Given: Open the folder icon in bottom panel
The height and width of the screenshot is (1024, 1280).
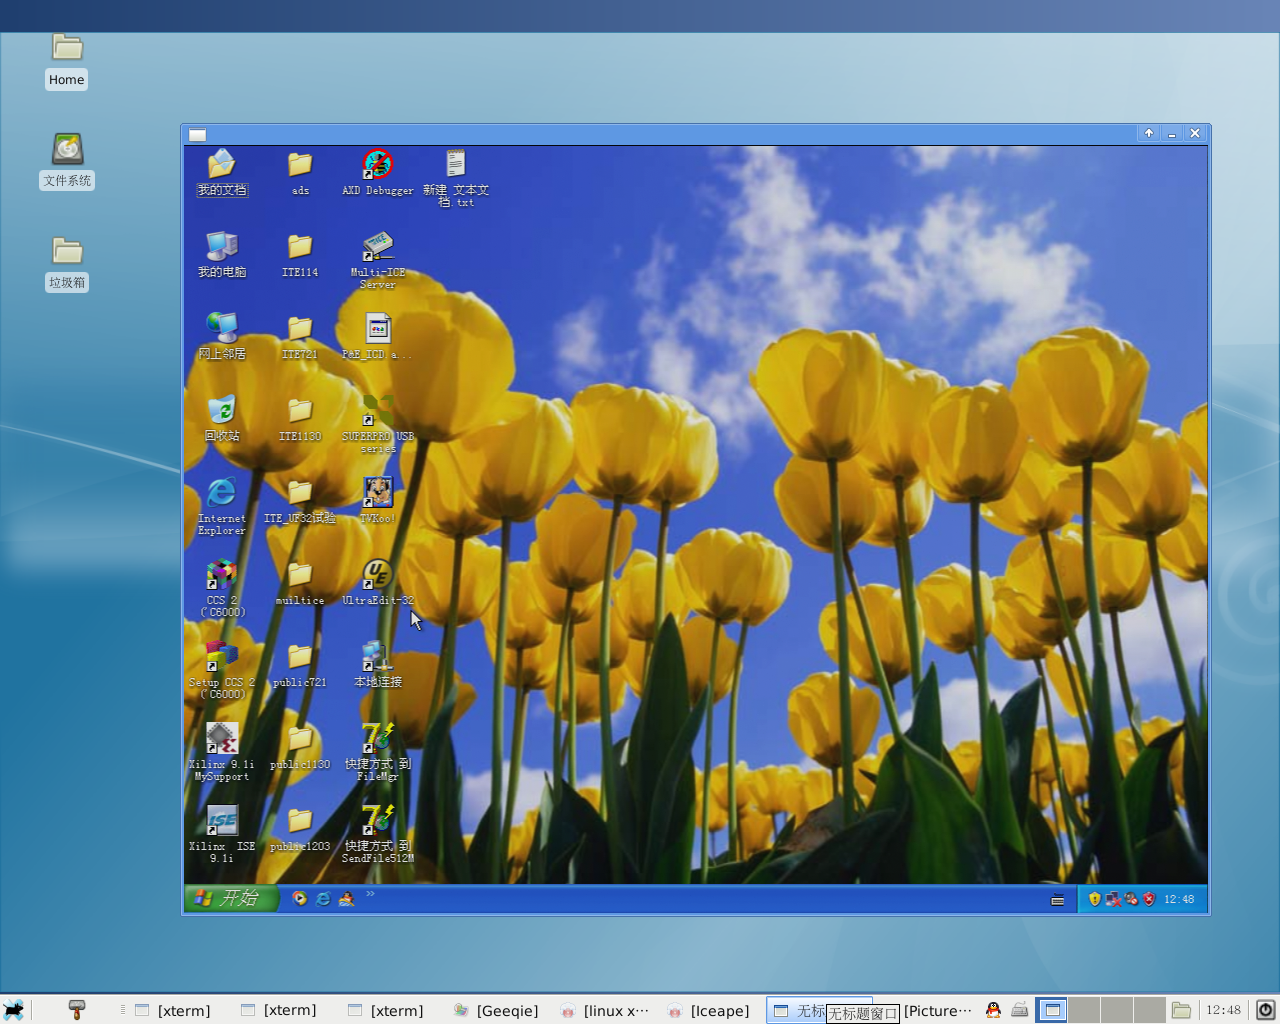Looking at the screenshot, I should (x=1181, y=1010).
